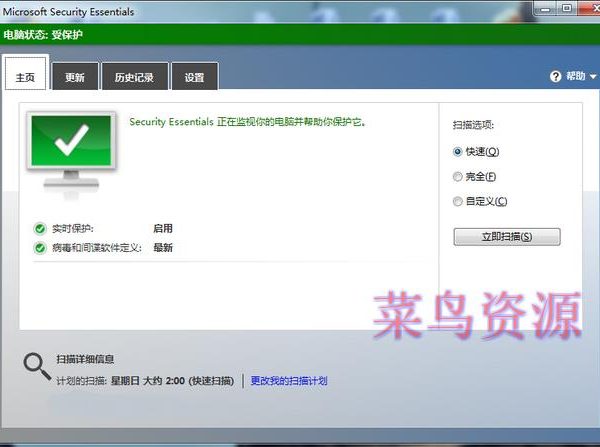
Task: Pick the 自定义 (Custom) scan option
Action: (458, 201)
